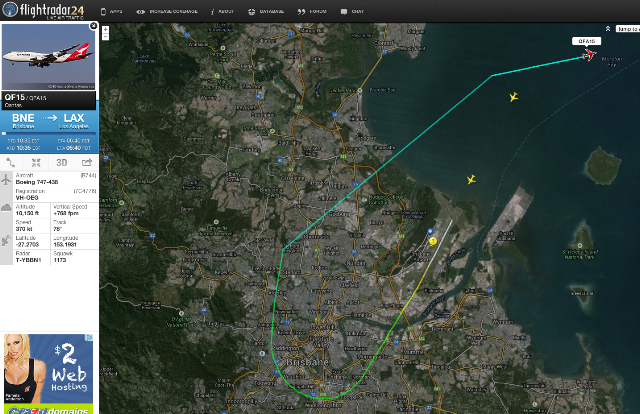Select the radar dish icon in sidebar

(6, 240)
